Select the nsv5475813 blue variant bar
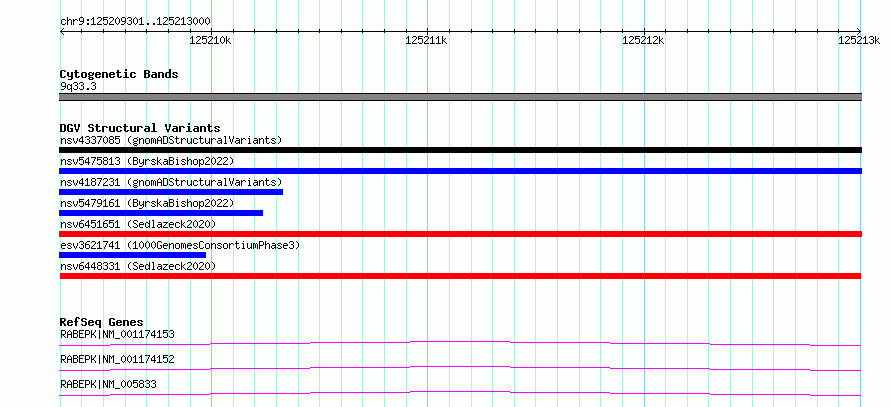The width and height of the screenshot is (890, 407). 460,171
